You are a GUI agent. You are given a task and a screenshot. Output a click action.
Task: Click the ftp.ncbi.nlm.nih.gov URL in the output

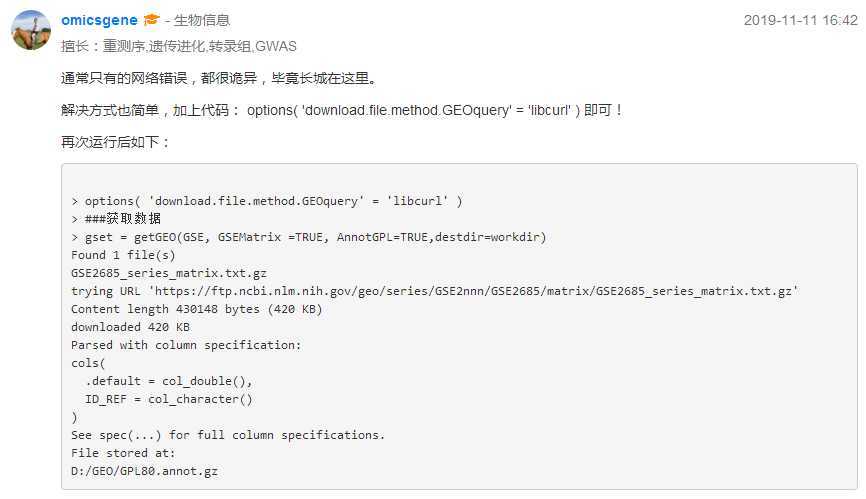tap(473, 291)
